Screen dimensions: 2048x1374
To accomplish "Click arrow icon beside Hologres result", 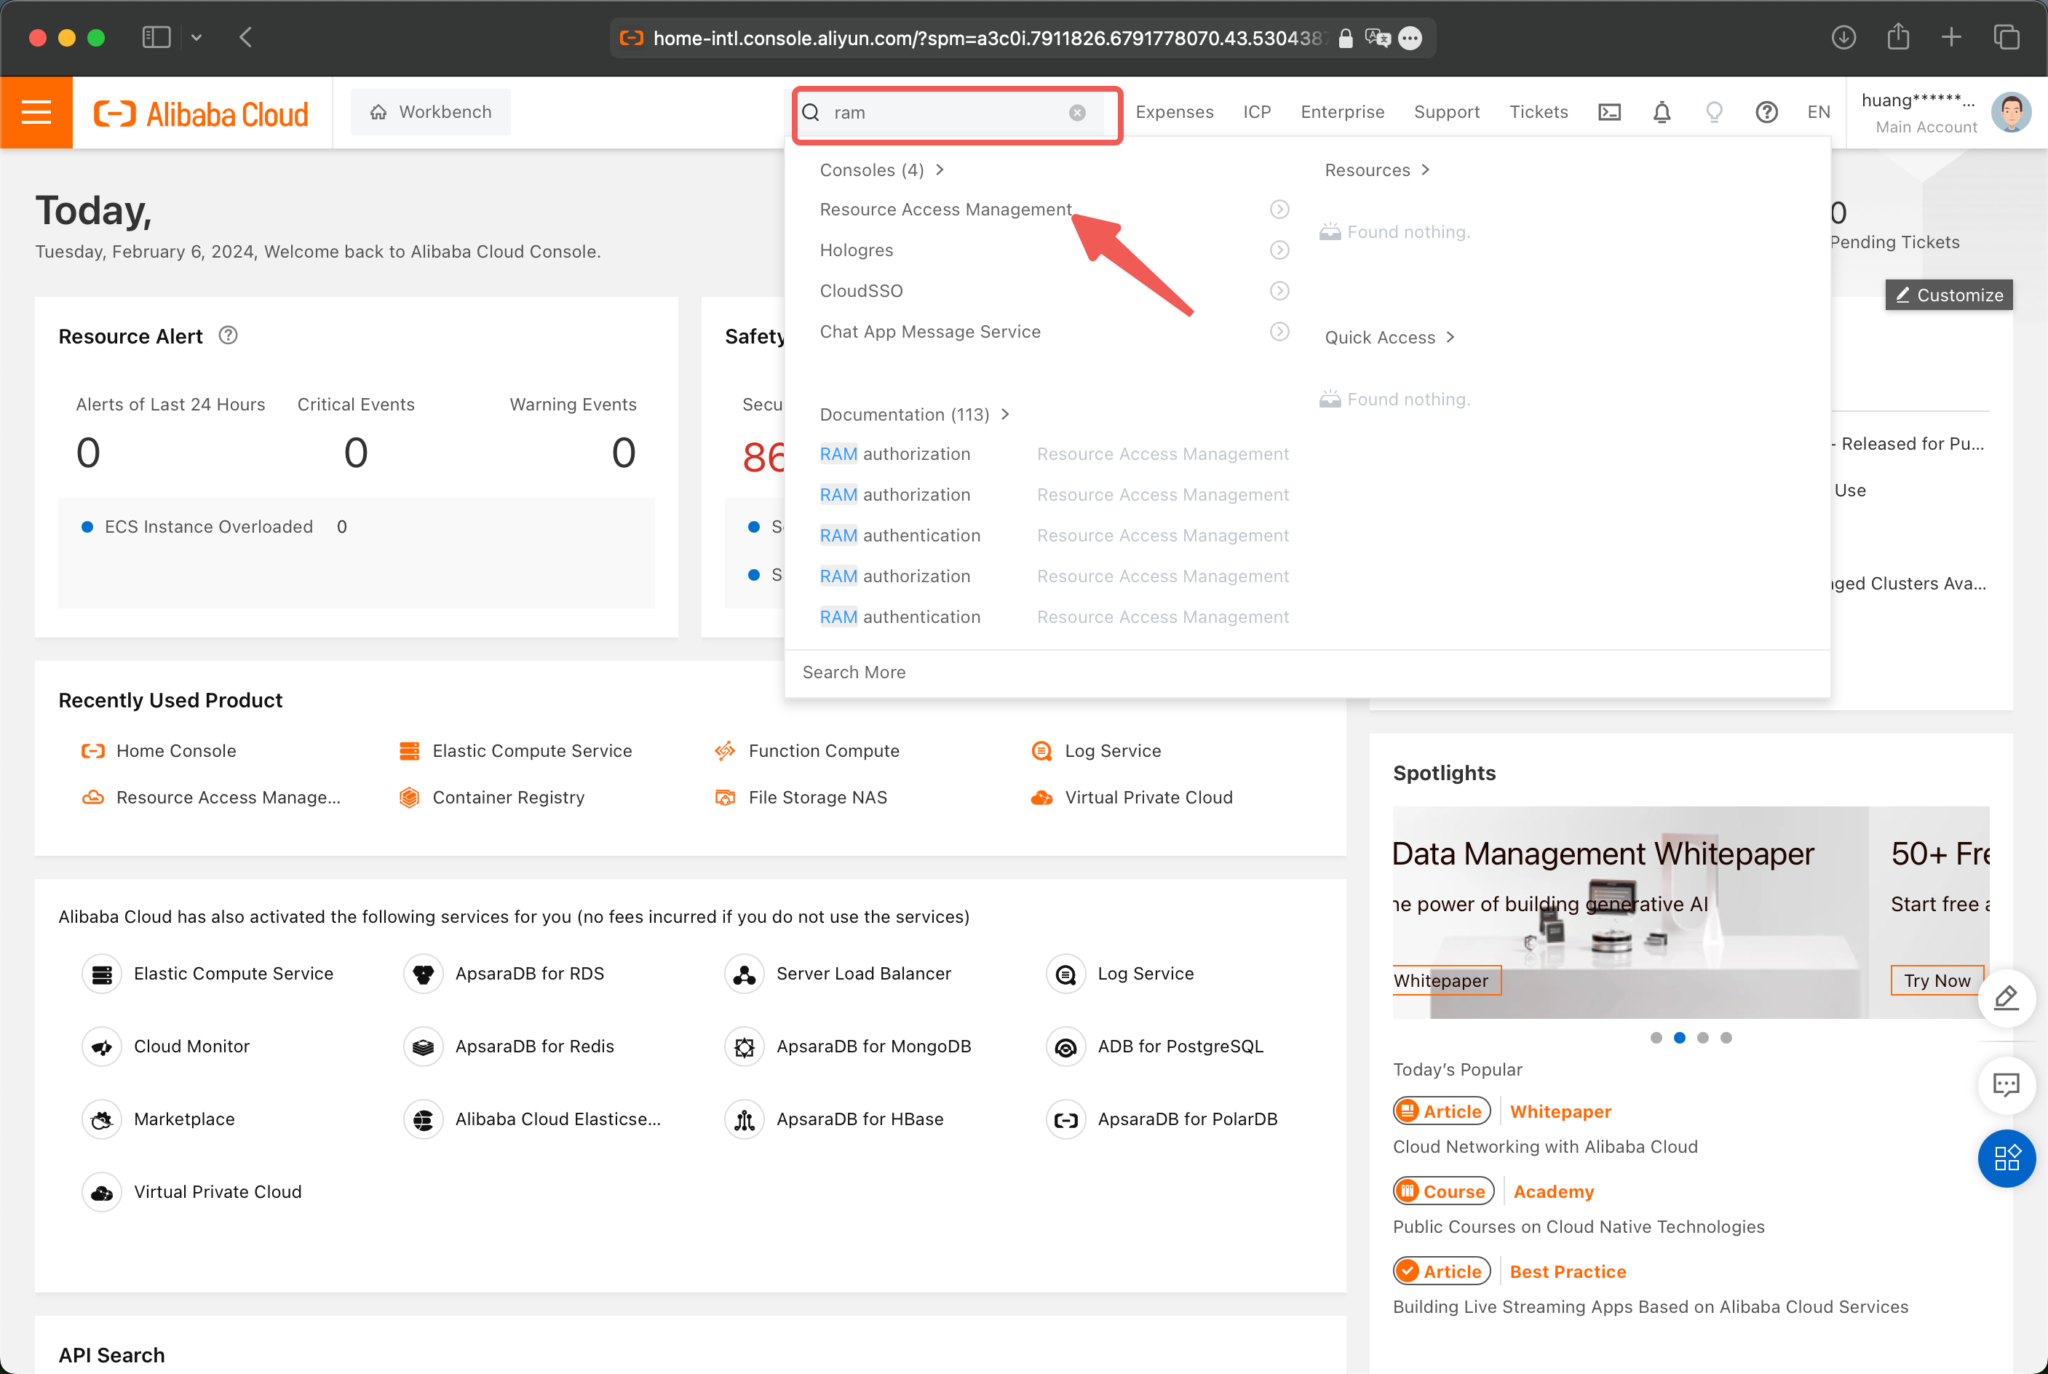I will (x=1279, y=250).
